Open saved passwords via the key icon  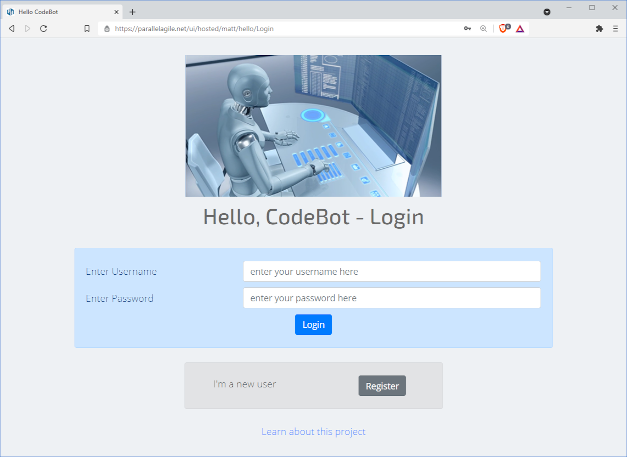pyautogui.click(x=467, y=28)
